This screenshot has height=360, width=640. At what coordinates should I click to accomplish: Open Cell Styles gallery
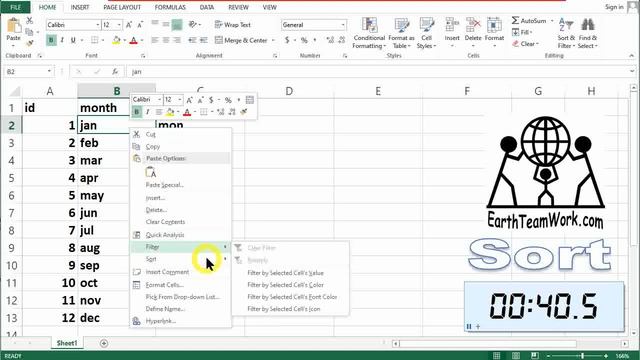coord(427,33)
